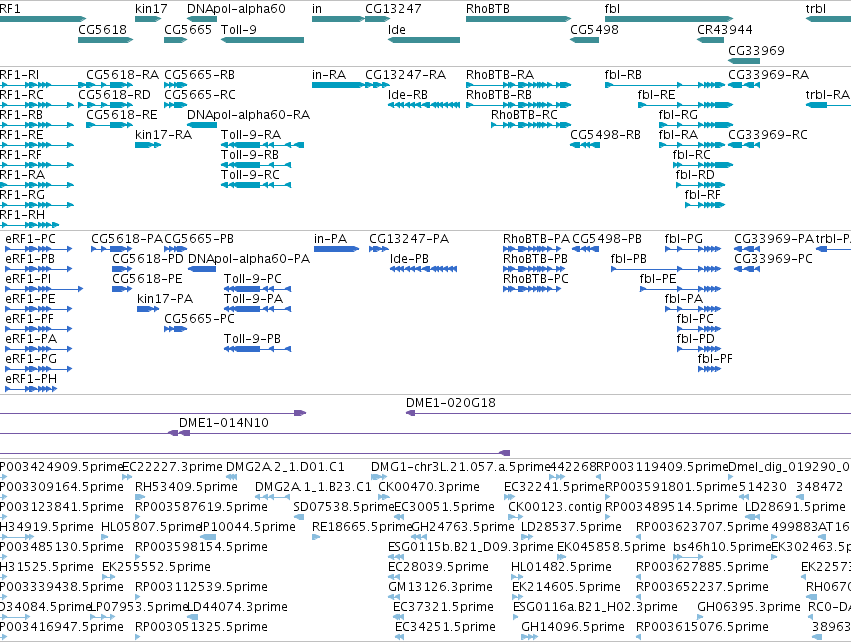Screen dimensions: 851x642
Task: Click the Ide-PB protein feature
Action: (423, 269)
